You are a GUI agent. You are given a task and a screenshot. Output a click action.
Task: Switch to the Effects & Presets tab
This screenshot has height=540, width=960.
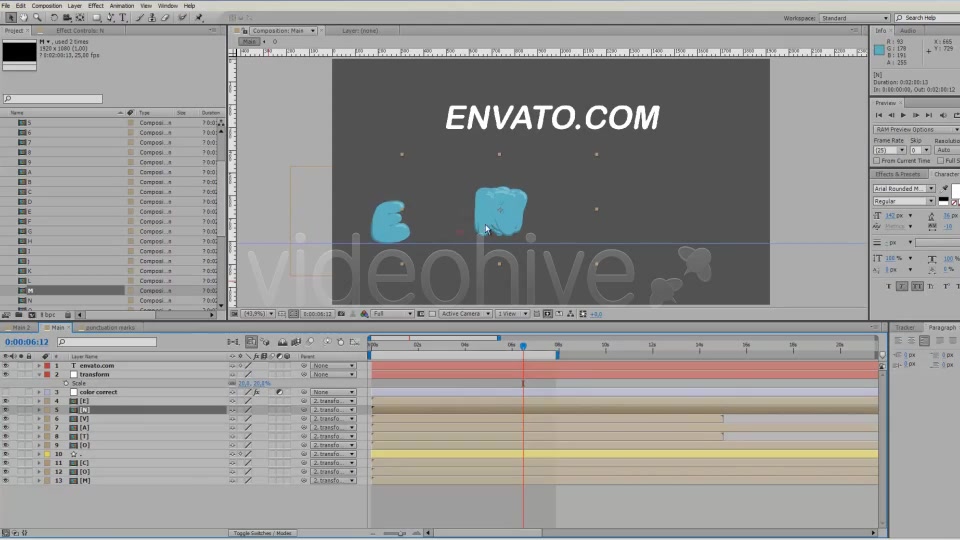[x=898, y=174]
